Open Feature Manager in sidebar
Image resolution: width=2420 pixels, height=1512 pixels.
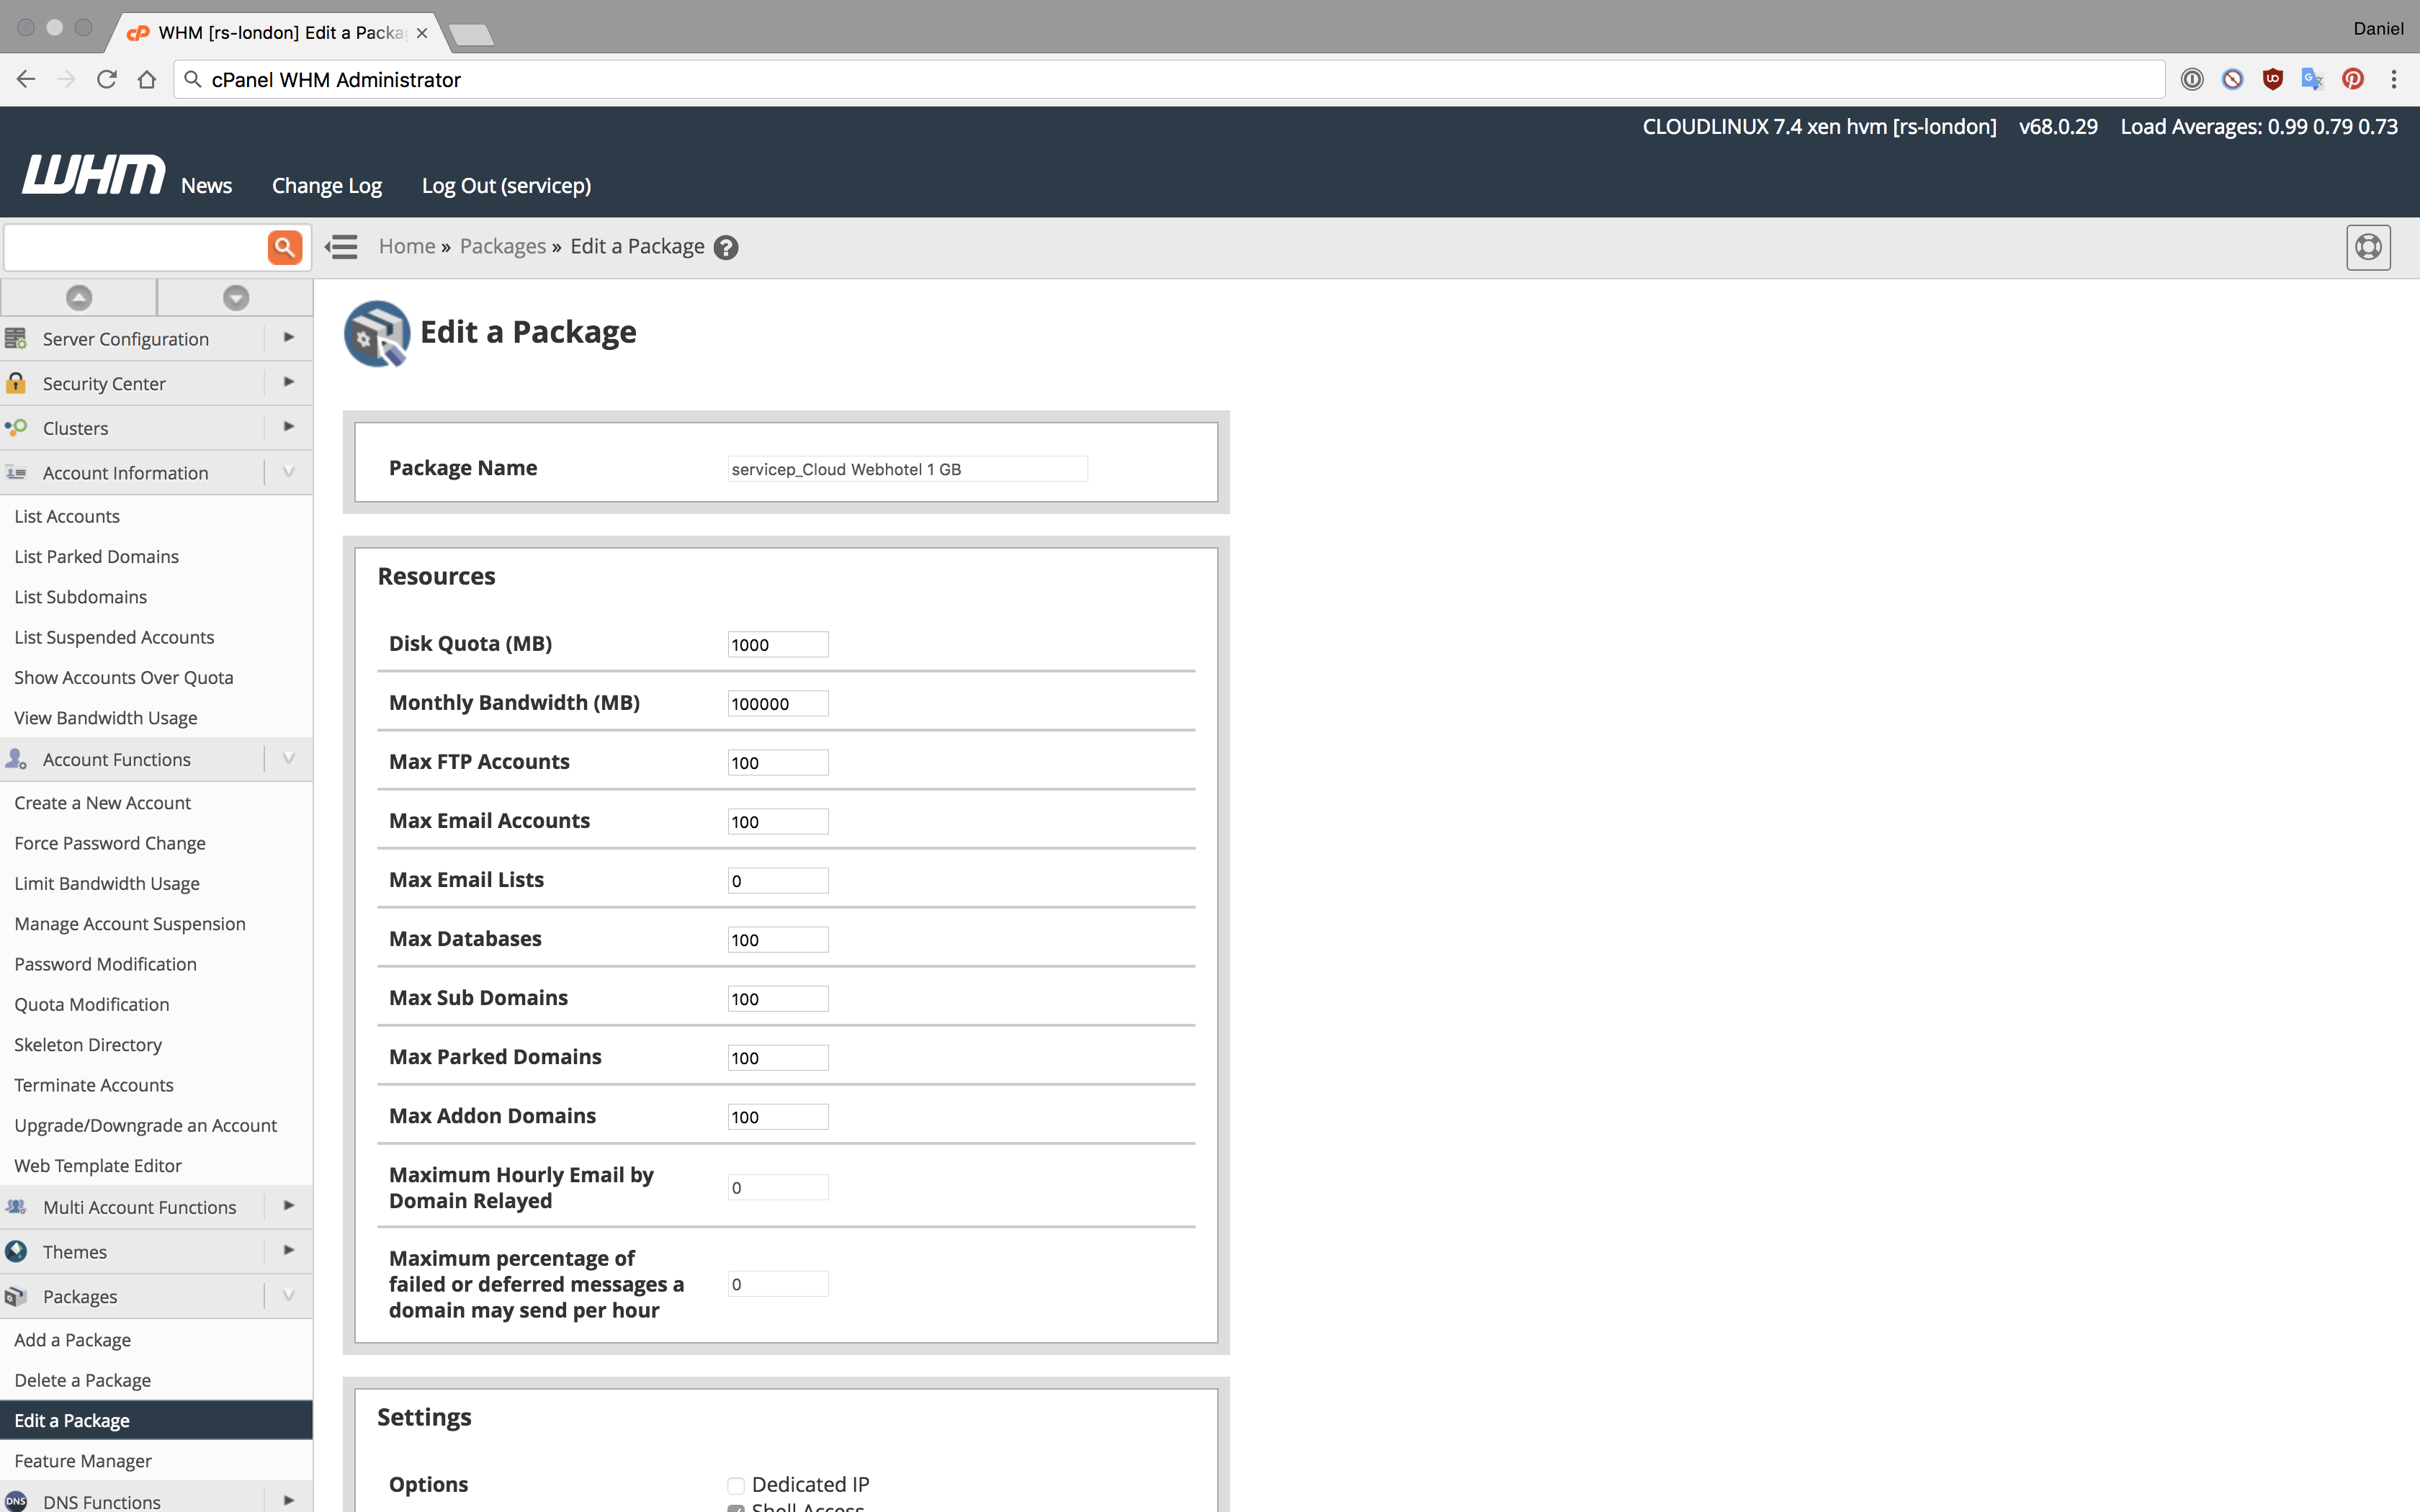point(83,1460)
